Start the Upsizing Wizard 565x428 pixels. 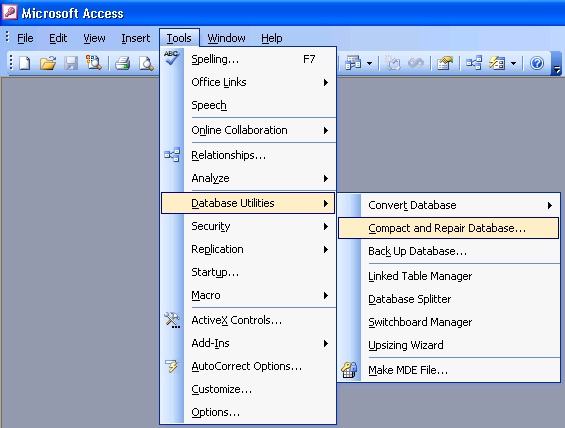[449, 345]
